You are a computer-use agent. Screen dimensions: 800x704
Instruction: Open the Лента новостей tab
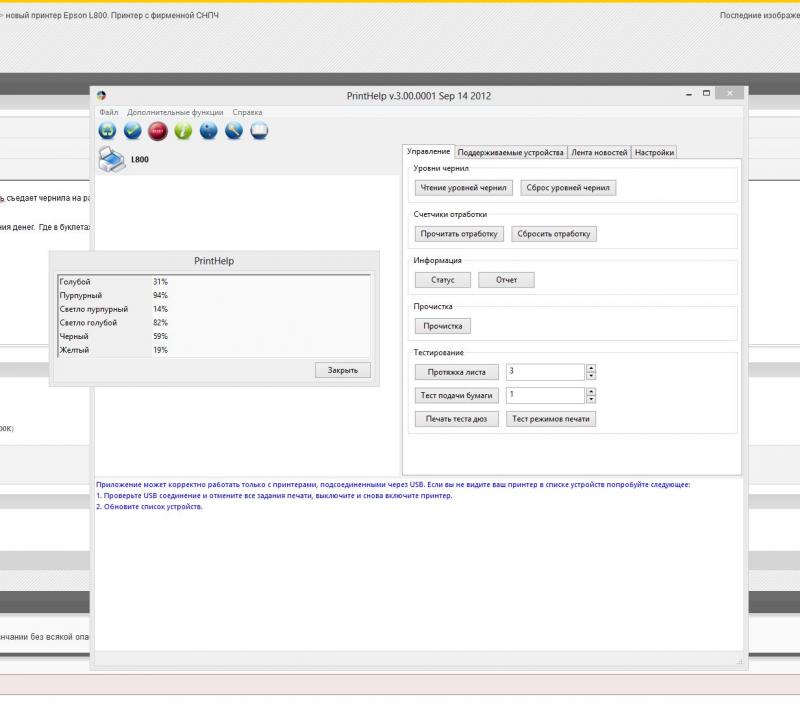tap(599, 153)
